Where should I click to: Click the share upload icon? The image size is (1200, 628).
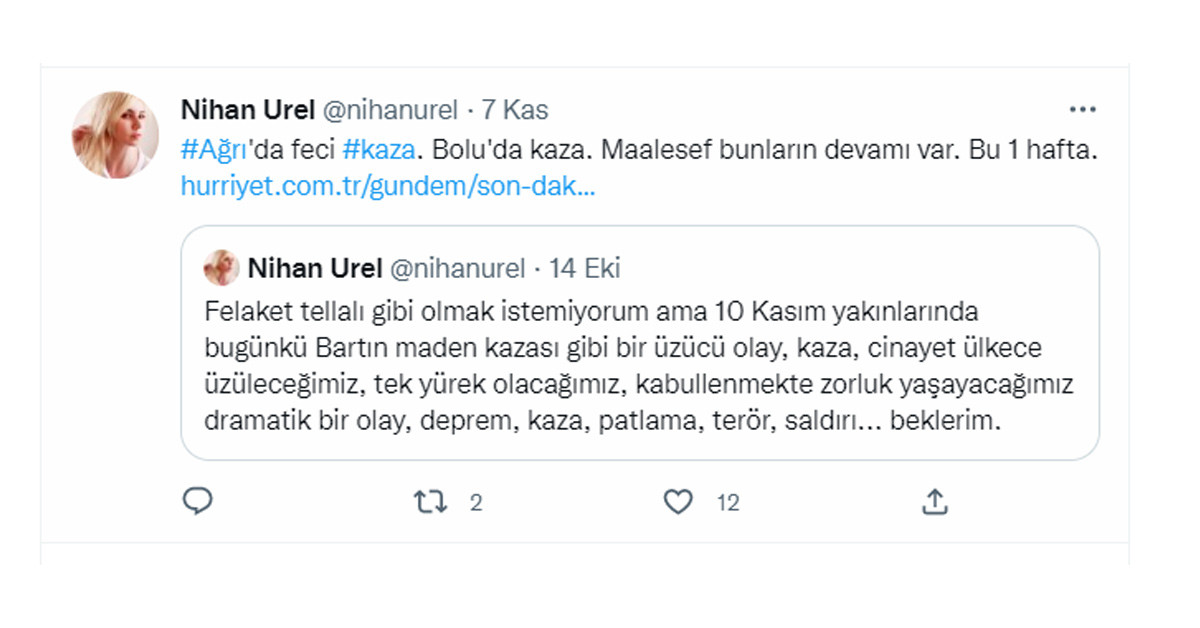(934, 502)
